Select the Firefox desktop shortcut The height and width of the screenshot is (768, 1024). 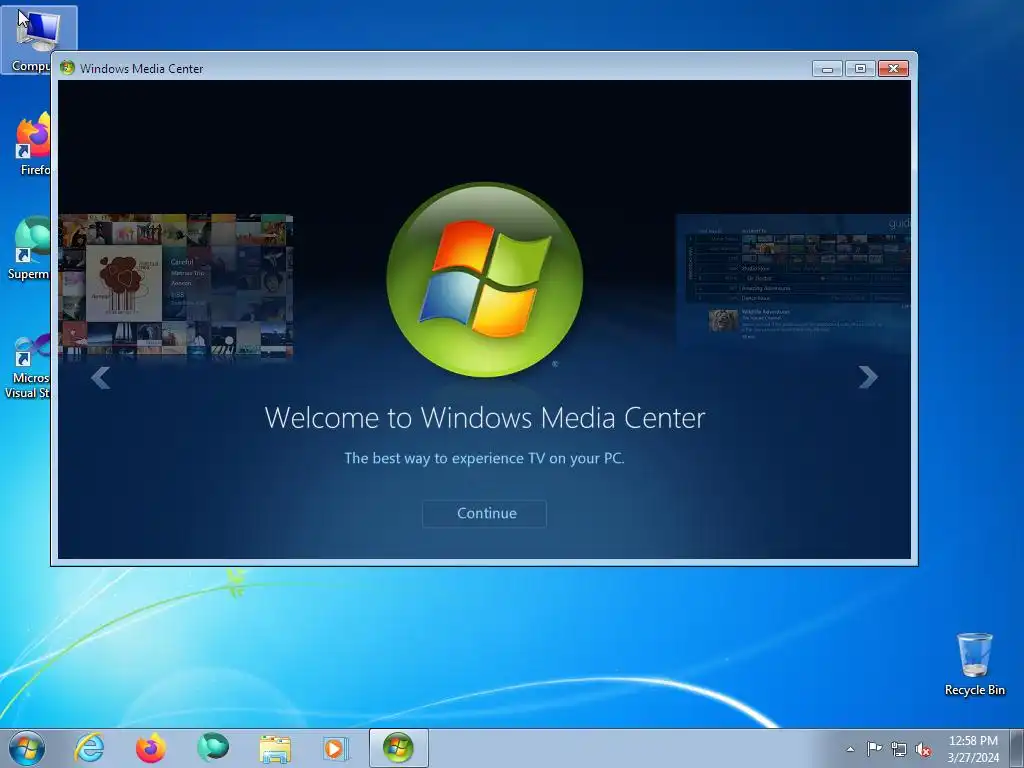pos(31,144)
